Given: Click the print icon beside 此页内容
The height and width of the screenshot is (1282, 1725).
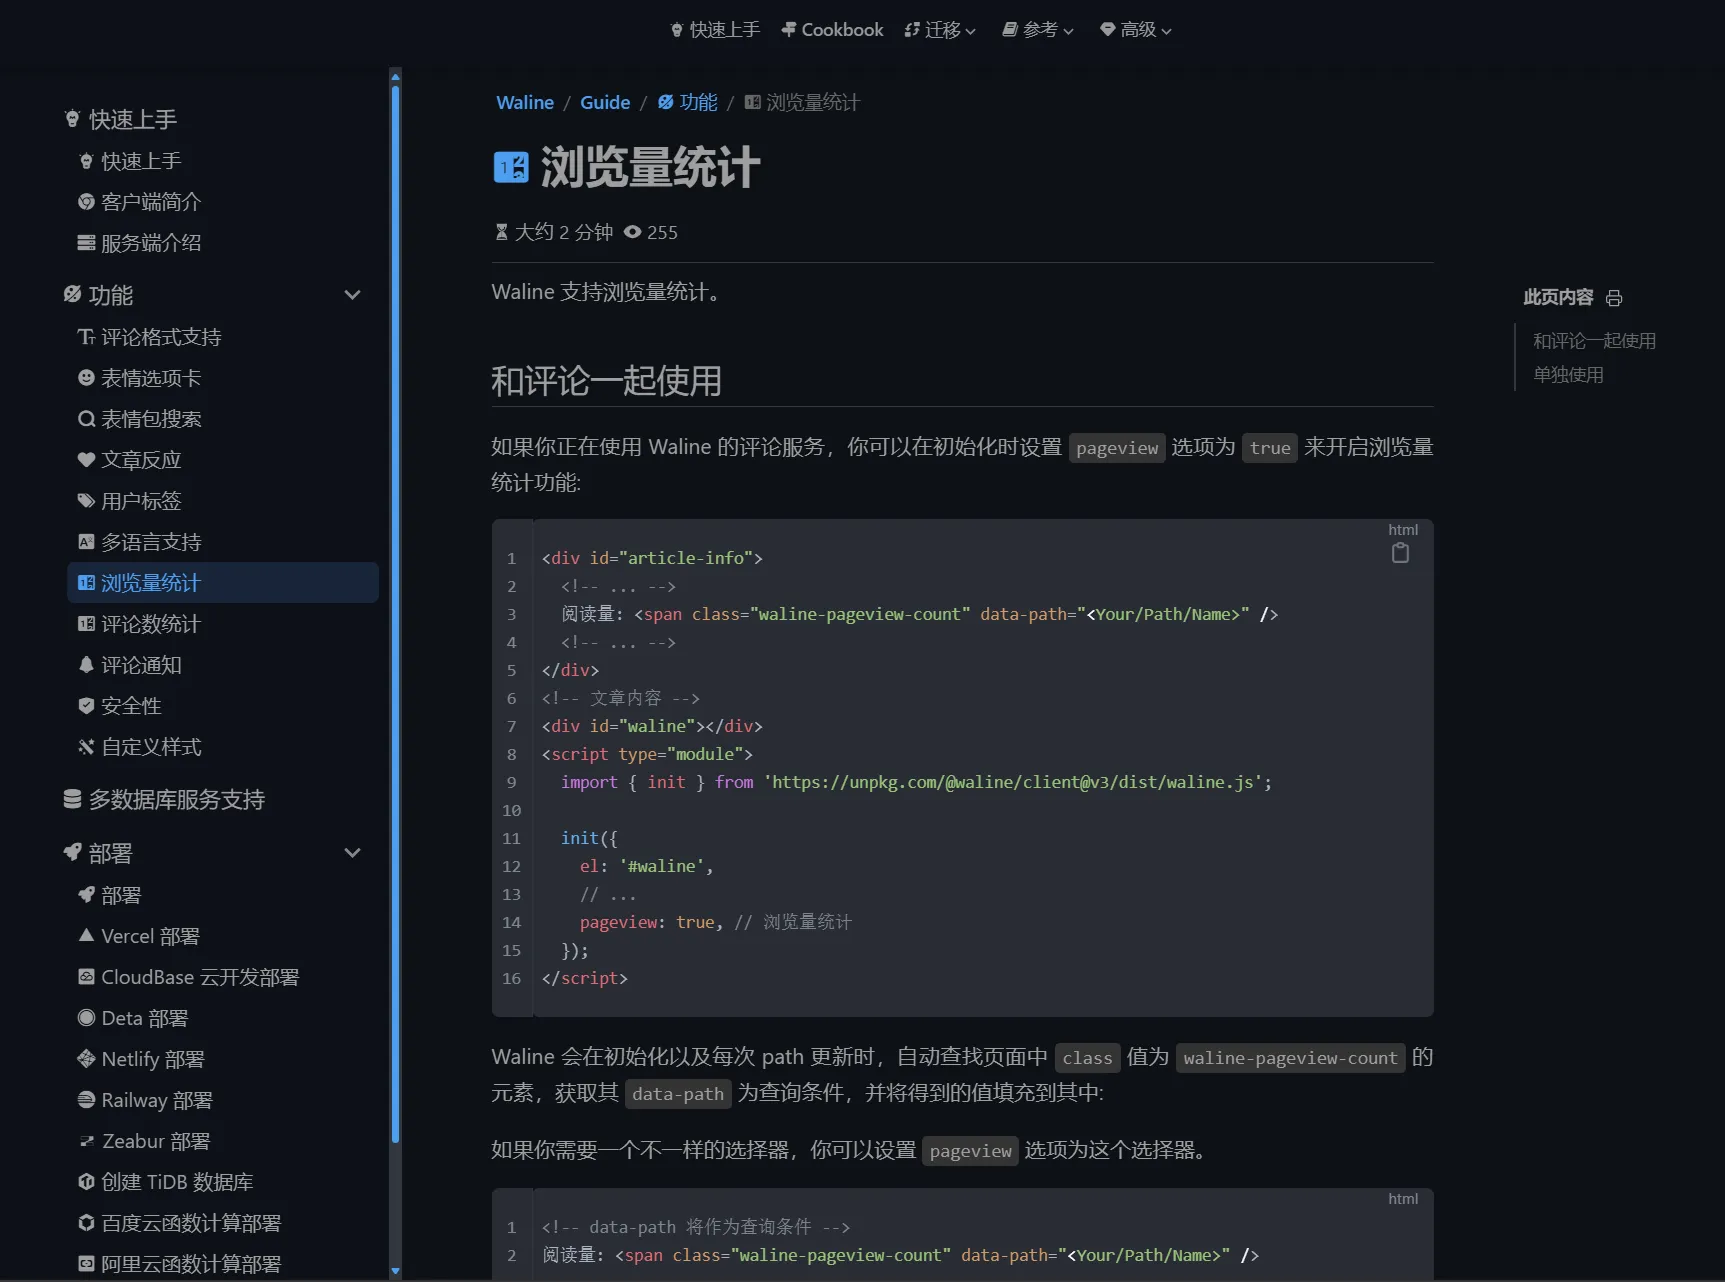Looking at the screenshot, I should tap(1614, 298).
